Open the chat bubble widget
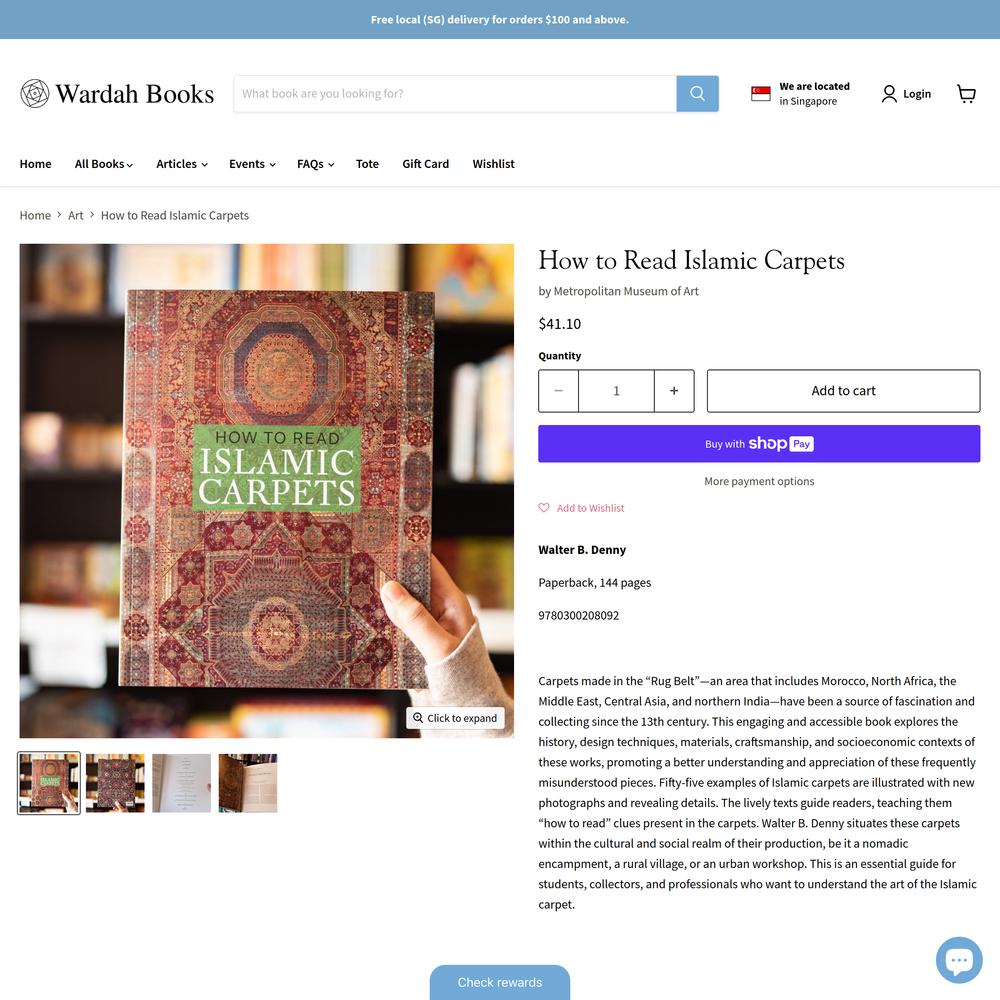The height and width of the screenshot is (1000, 1000). coord(959,959)
